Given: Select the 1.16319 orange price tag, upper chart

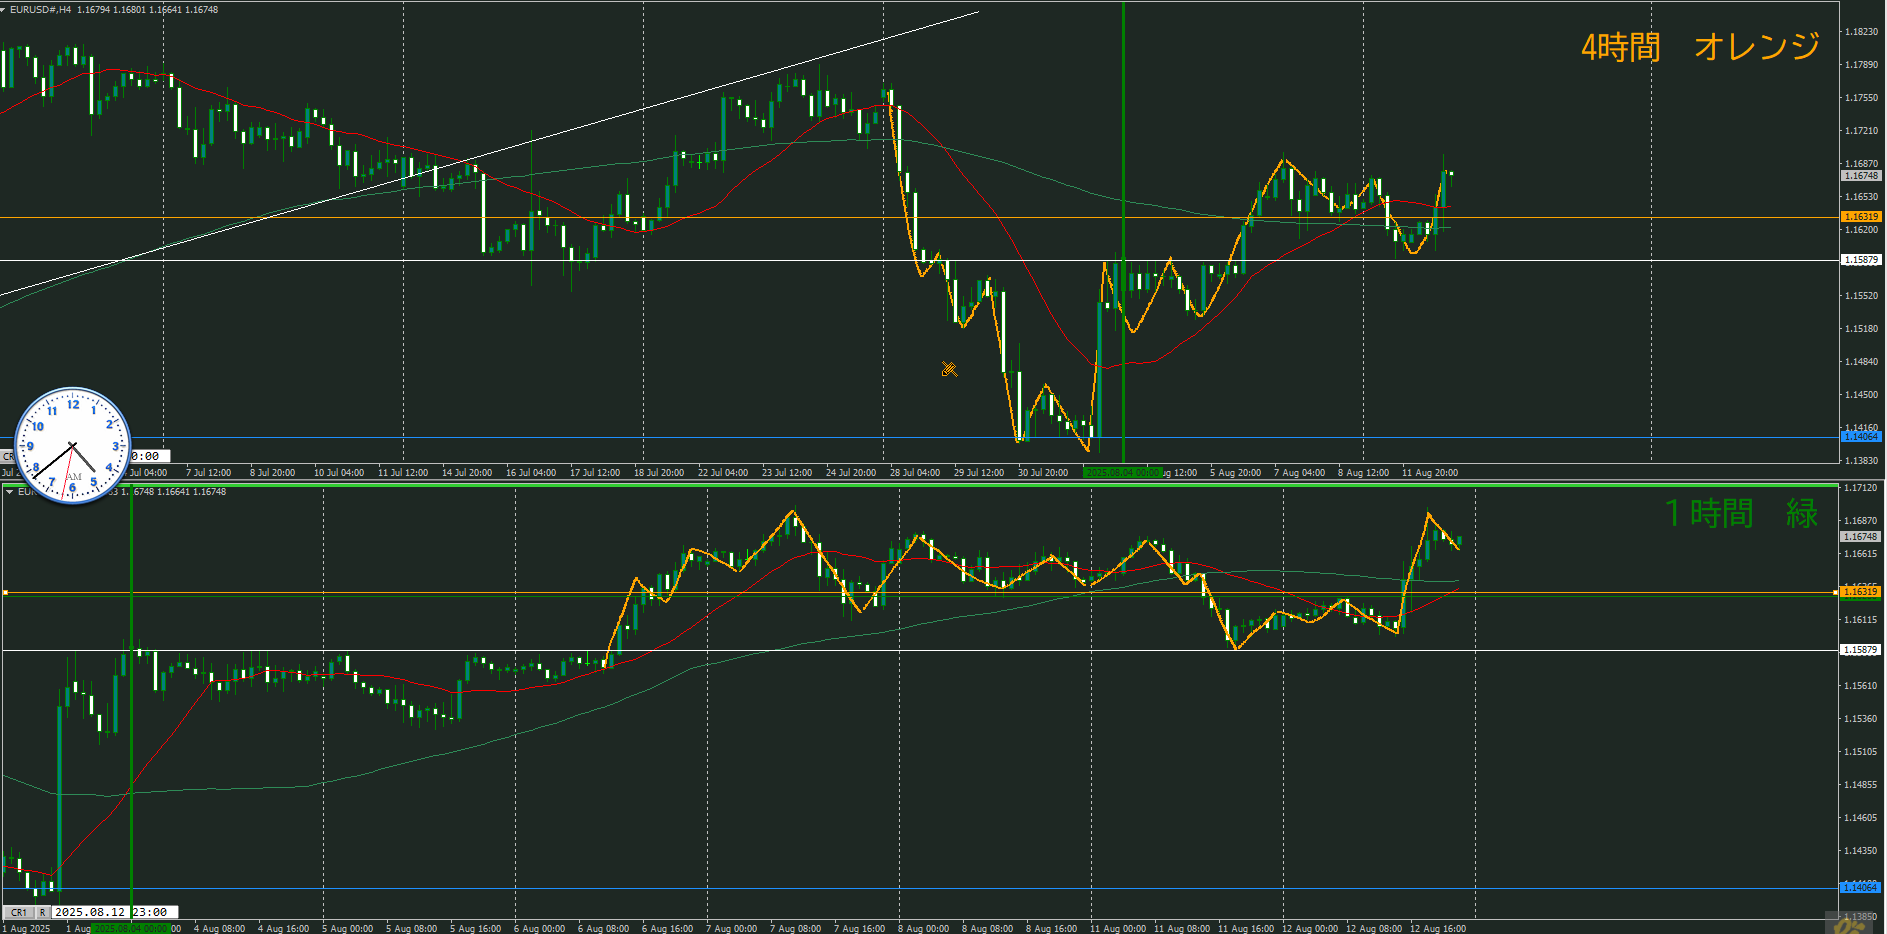Looking at the screenshot, I should 1861,216.
